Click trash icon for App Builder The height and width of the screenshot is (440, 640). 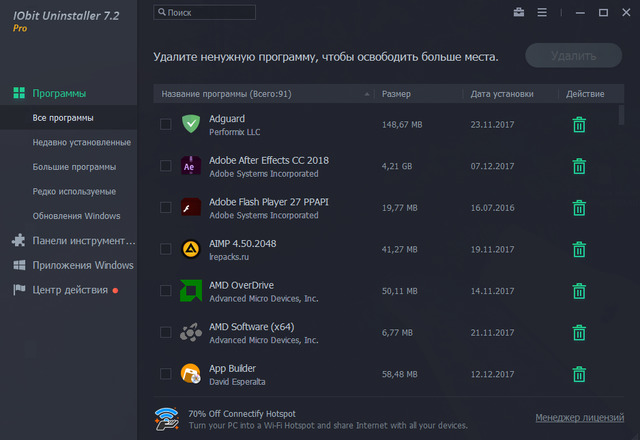pos(579,374)
